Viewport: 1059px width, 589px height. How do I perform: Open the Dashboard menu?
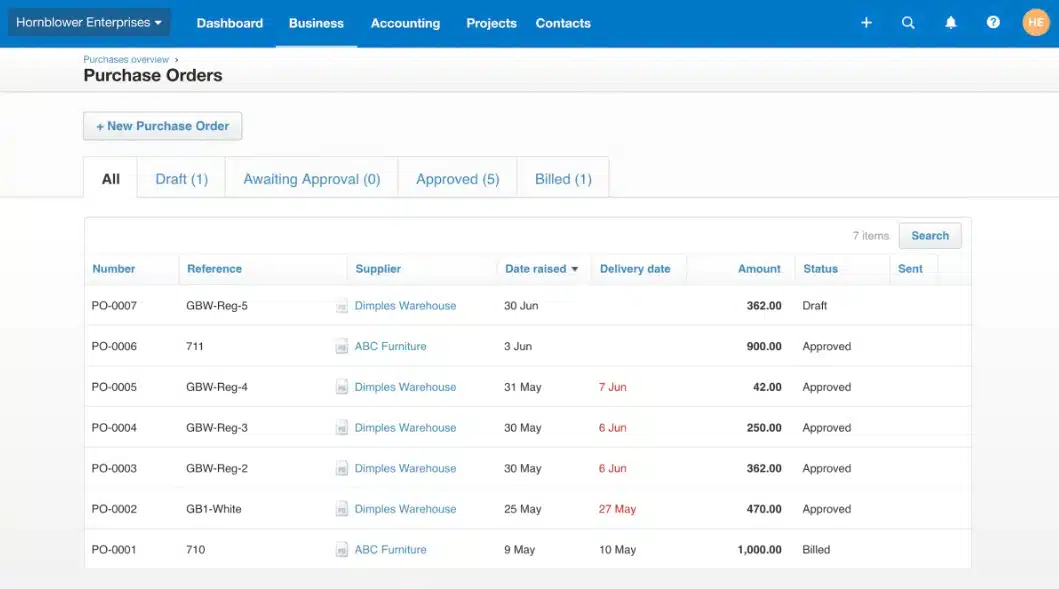pyautogui.click(x=230, y=23)
